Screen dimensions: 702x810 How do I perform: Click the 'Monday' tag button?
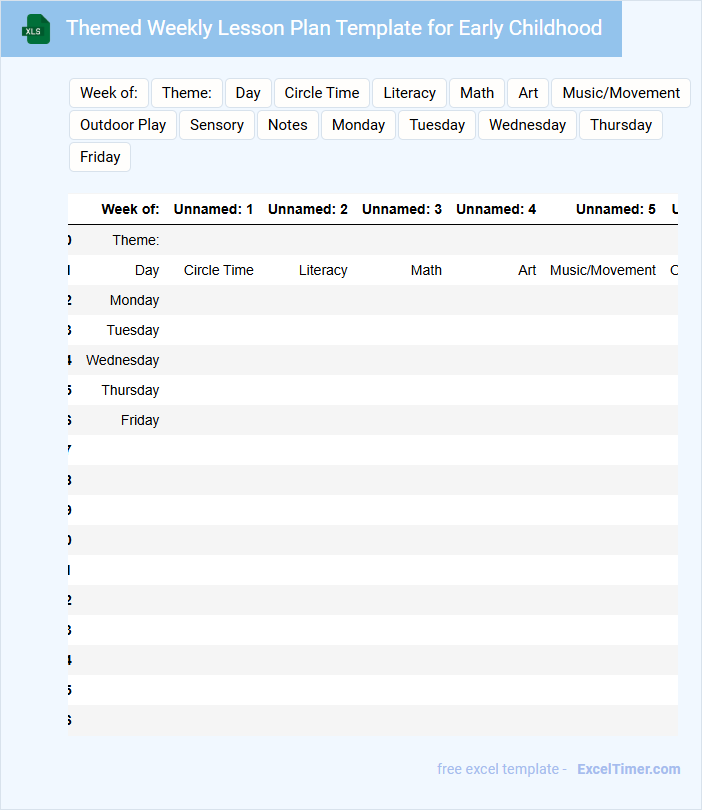pos(358,125)
